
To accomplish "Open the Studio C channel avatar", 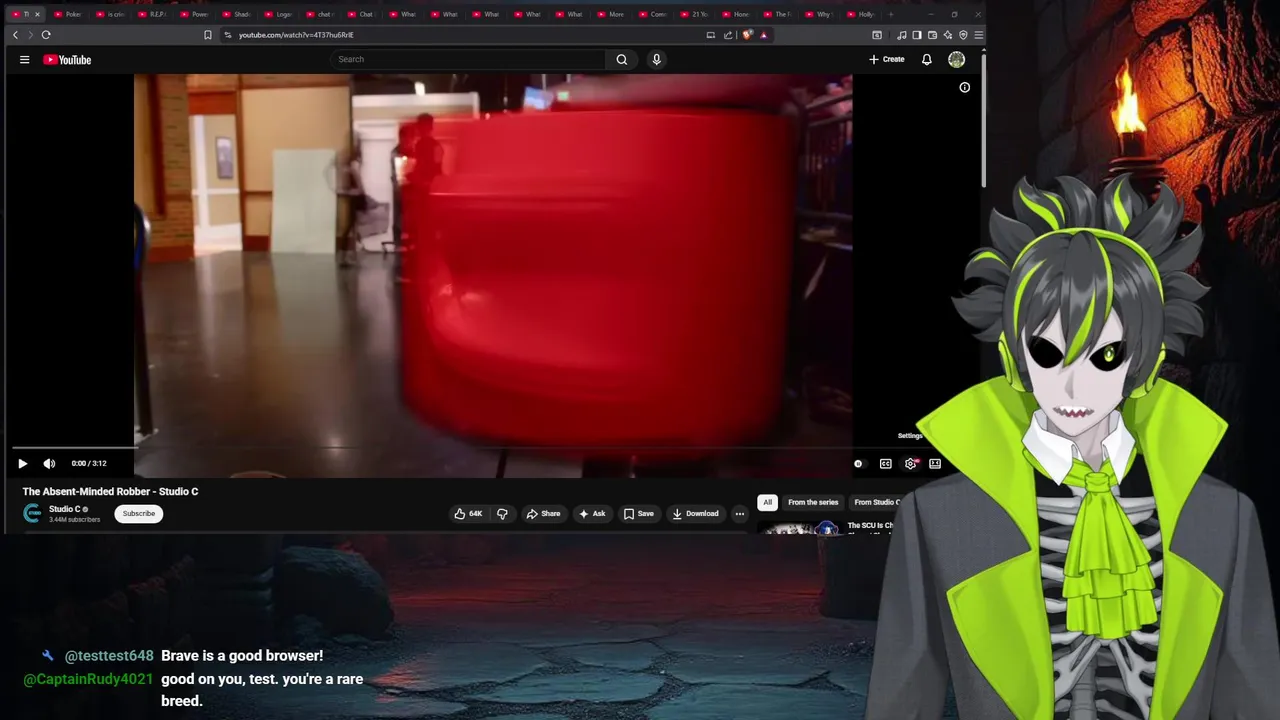I will tap(32, 513).
